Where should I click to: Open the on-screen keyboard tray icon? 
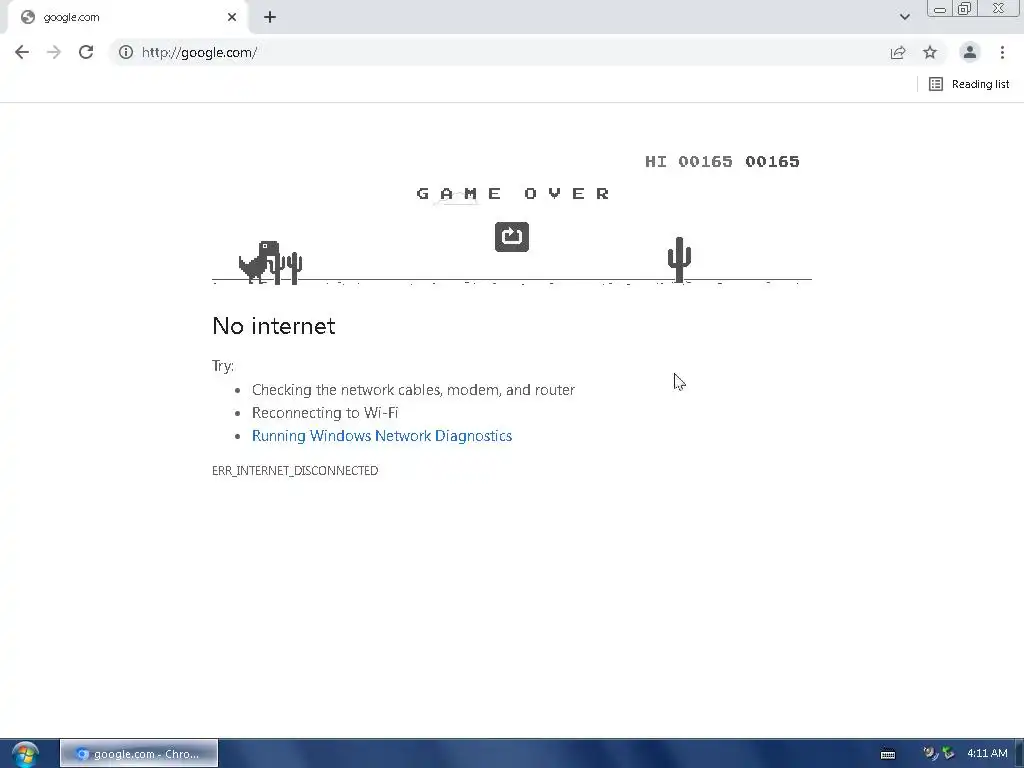(888, 754)
